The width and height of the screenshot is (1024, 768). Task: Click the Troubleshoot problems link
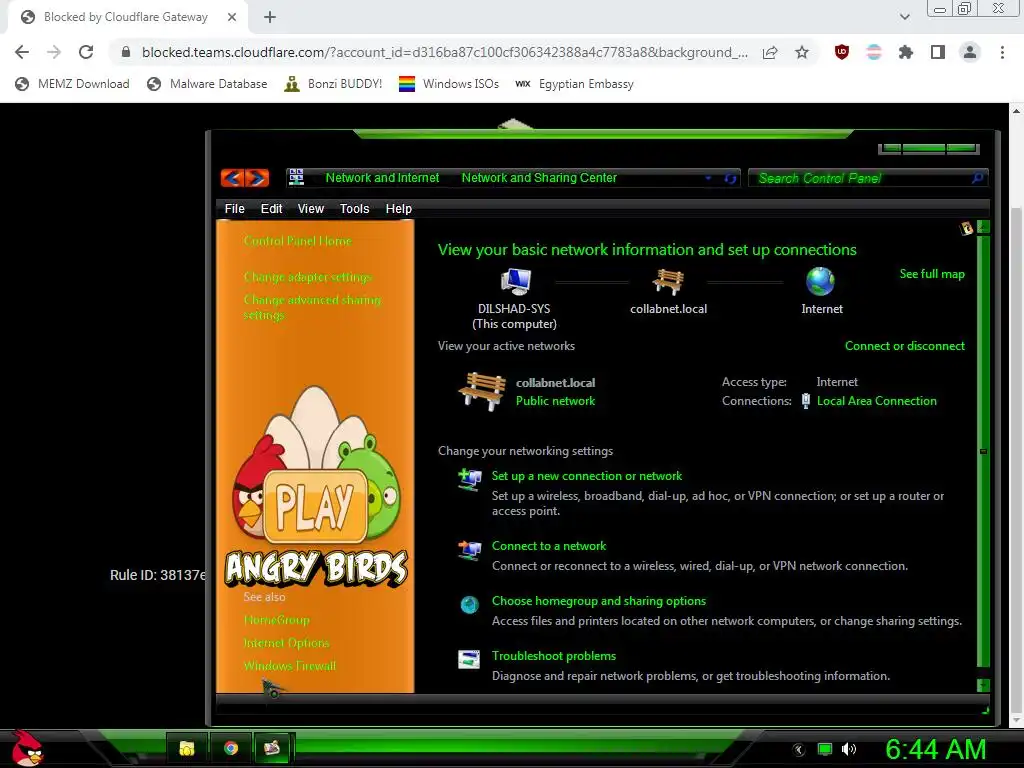tap(554, 655)
